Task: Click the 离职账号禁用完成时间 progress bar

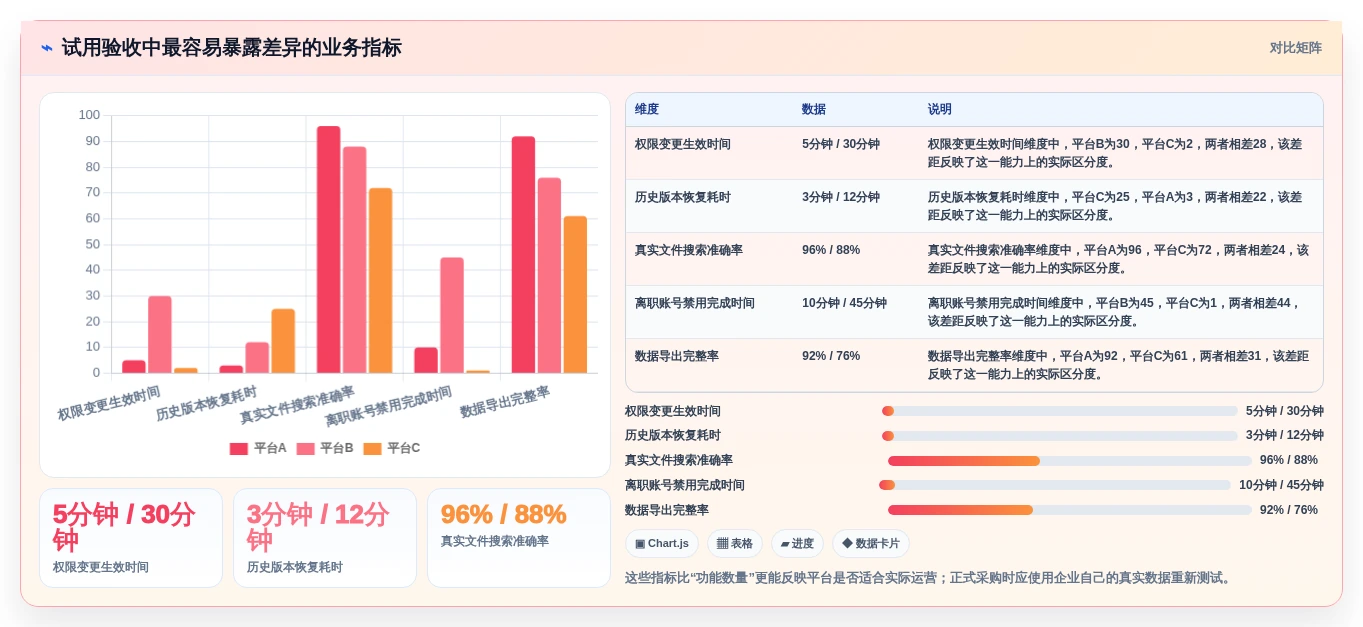Action: tap(1055, 485)
